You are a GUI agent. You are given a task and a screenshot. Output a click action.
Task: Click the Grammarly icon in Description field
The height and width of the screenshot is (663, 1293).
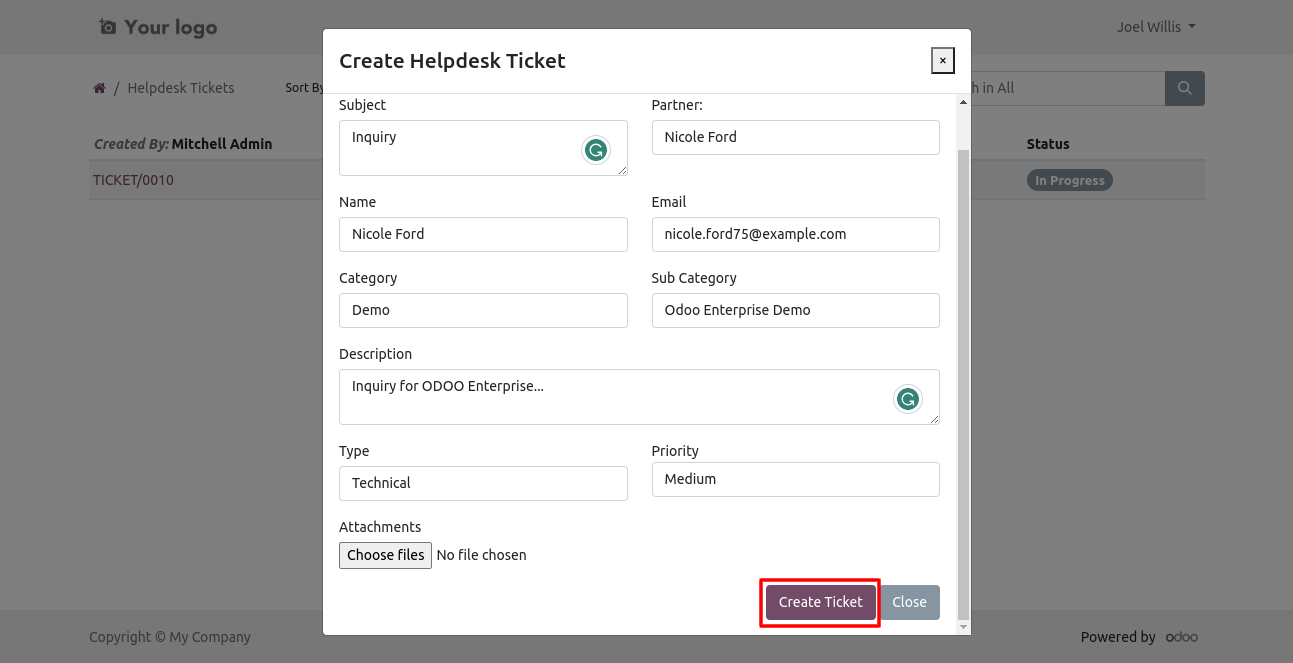[x=907, y=400]
